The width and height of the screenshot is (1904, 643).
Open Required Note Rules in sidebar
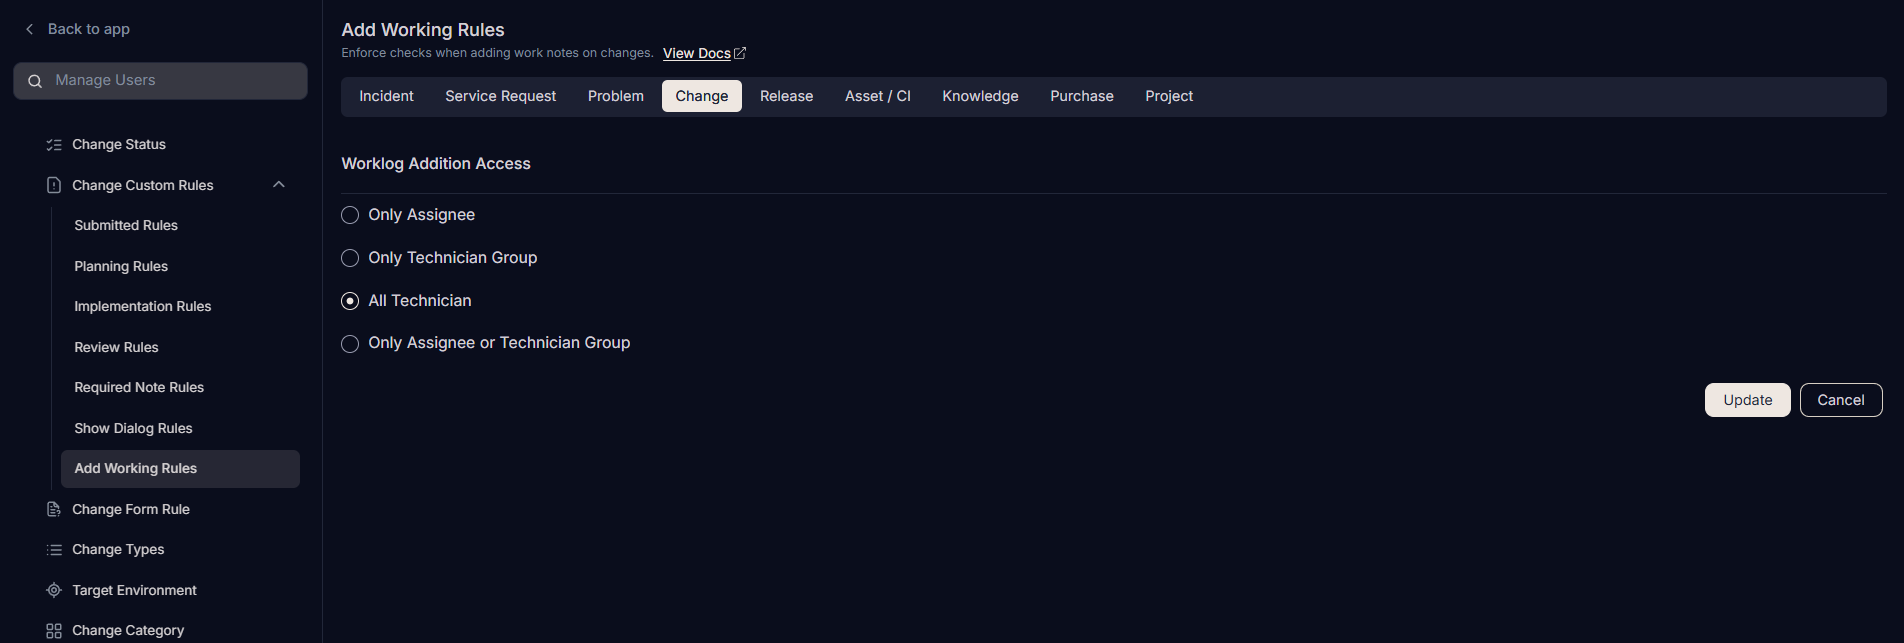point(139,387)
